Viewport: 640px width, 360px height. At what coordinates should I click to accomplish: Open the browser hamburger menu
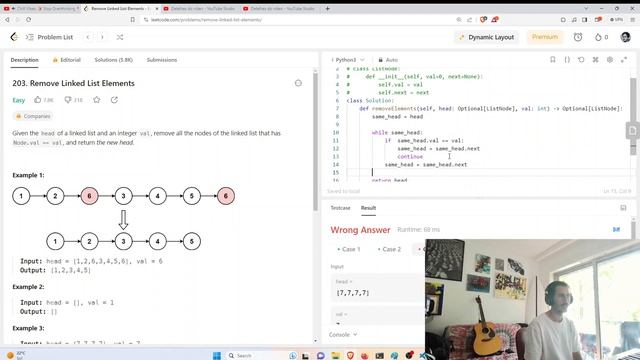pos(632,20)
